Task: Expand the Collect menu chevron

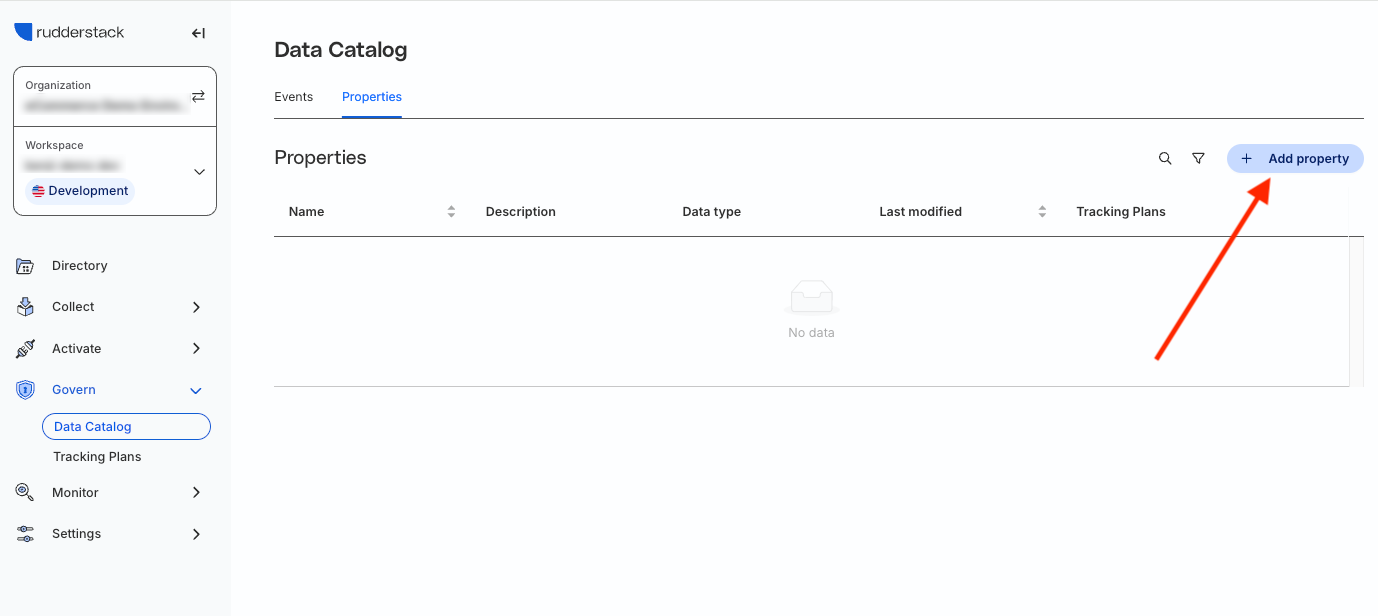Action: click(x=196, y=307)
